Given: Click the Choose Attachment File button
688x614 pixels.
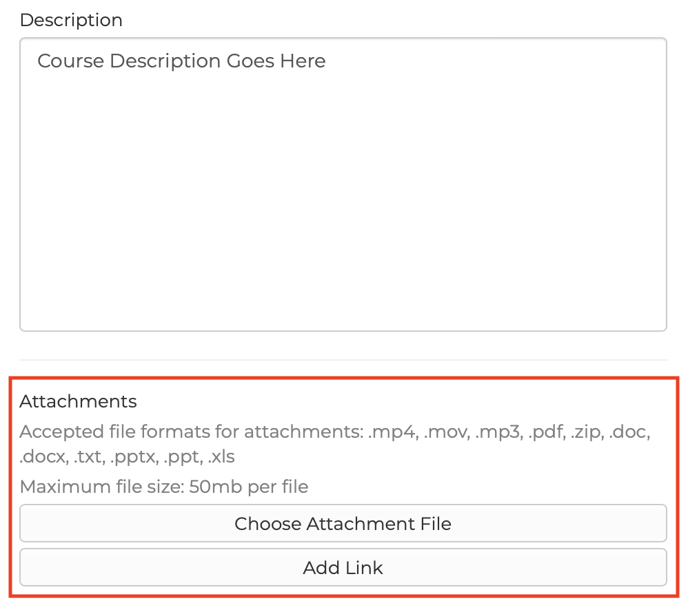Looking at the screenshot, I should tap(343, 523).
